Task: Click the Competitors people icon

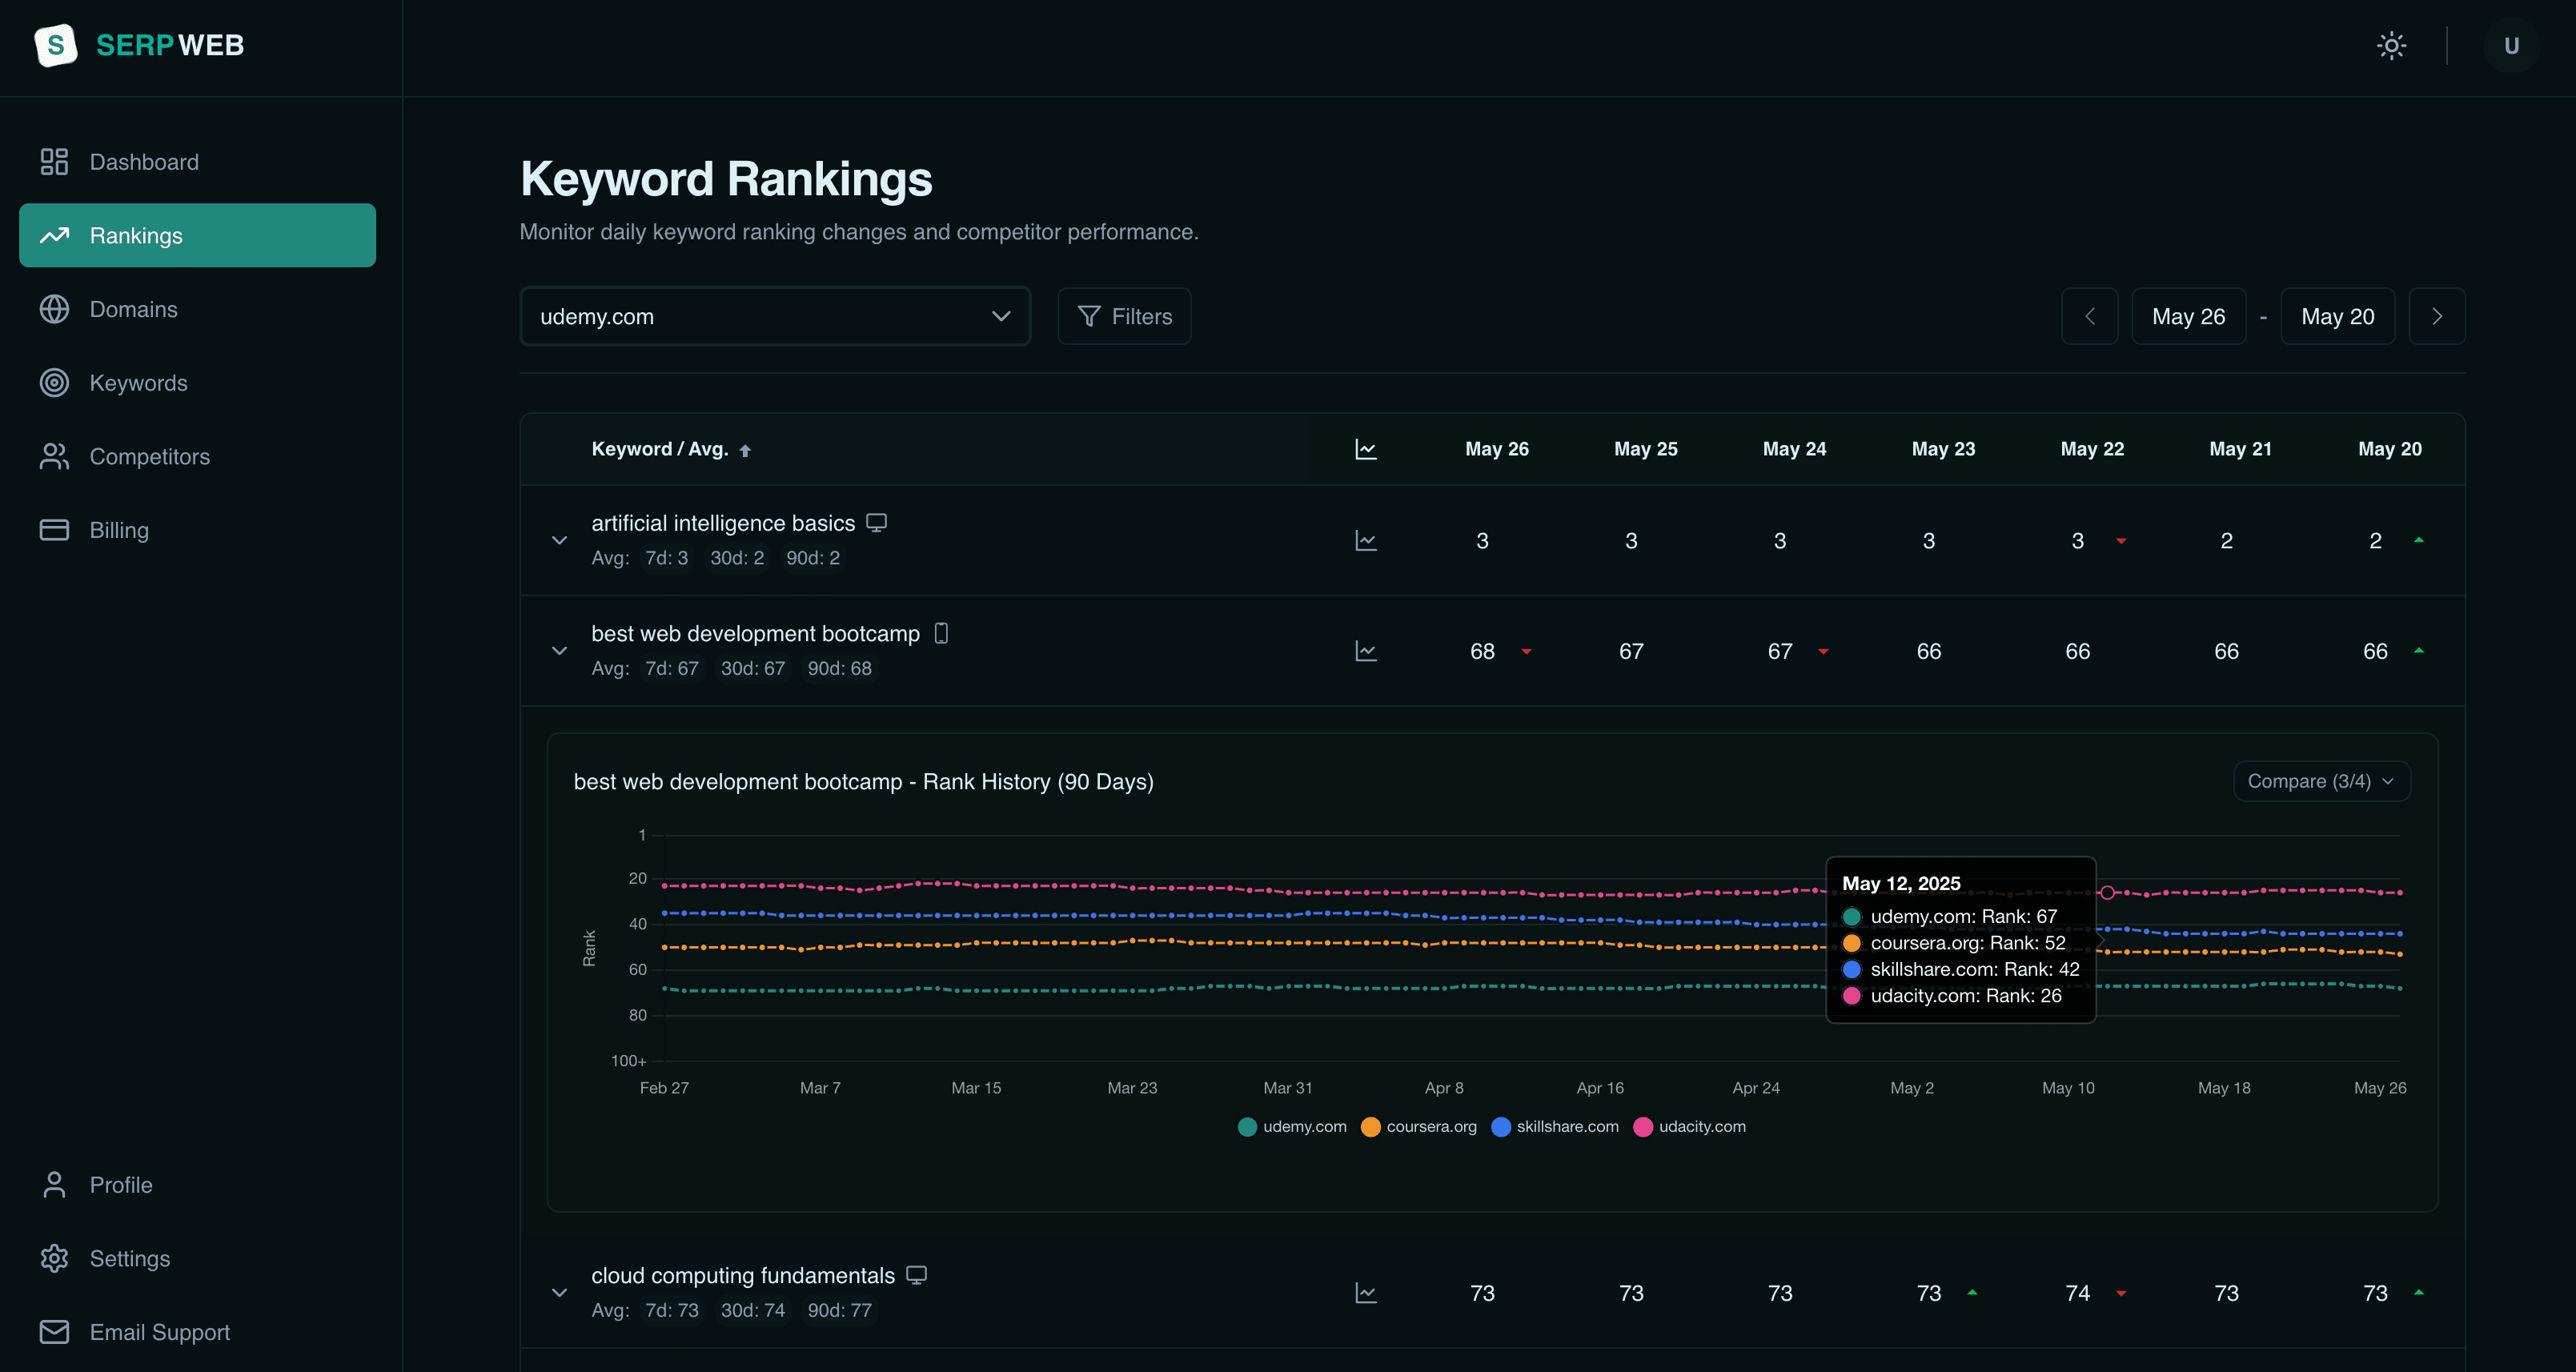Action: tap(54, 457)
